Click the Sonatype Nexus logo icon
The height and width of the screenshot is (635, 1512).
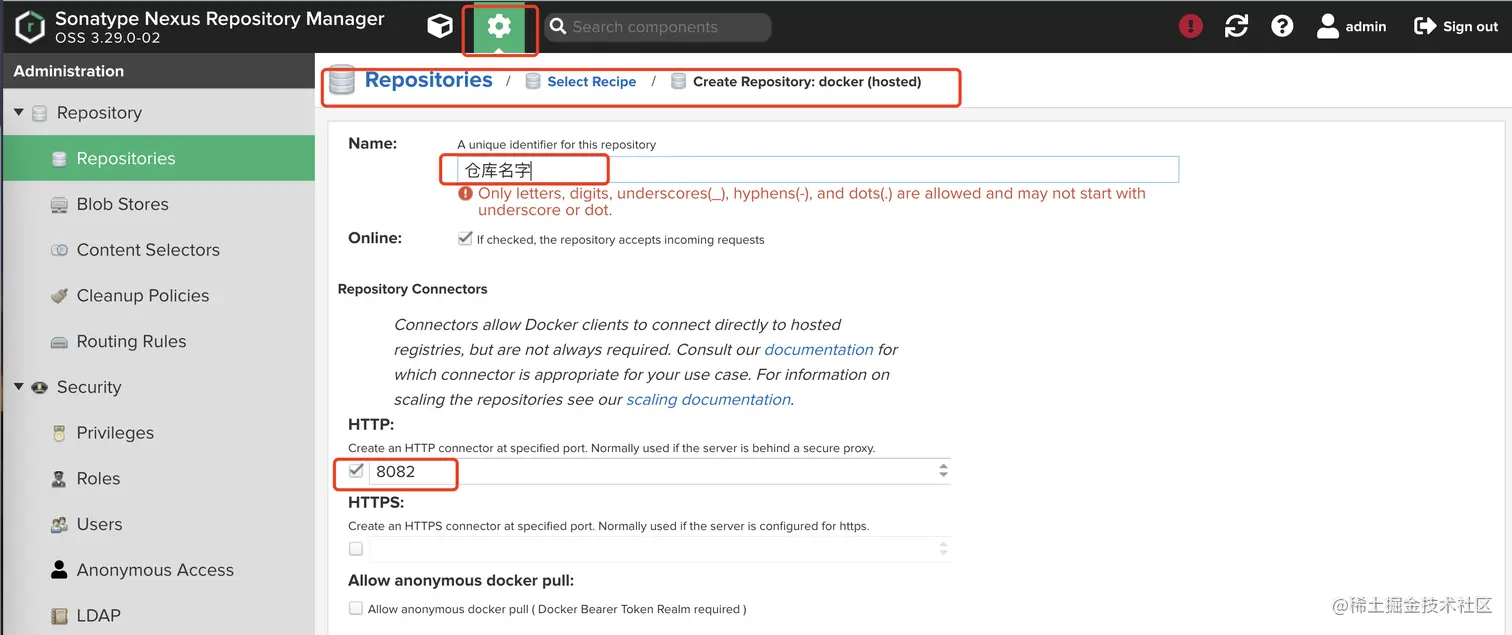(x=31, y=27)
